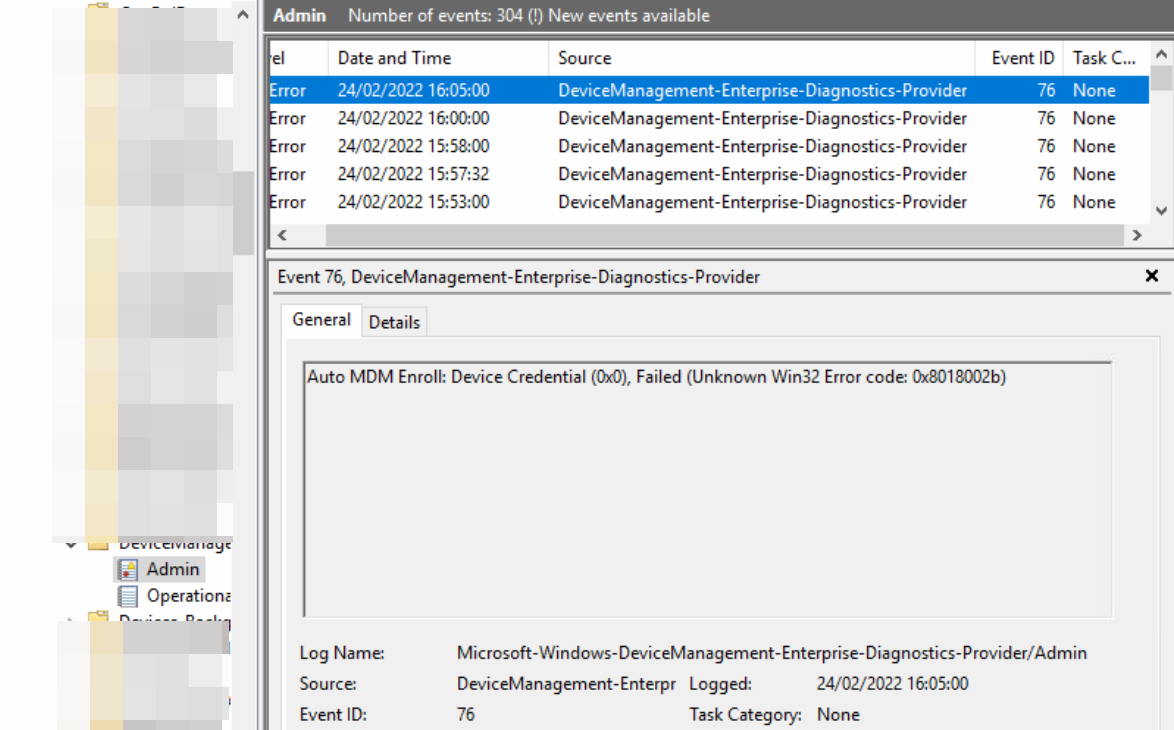This screenshot has height=730, width=1174.
Task: Select the event logged at 15:58:00
Action: 709,146
